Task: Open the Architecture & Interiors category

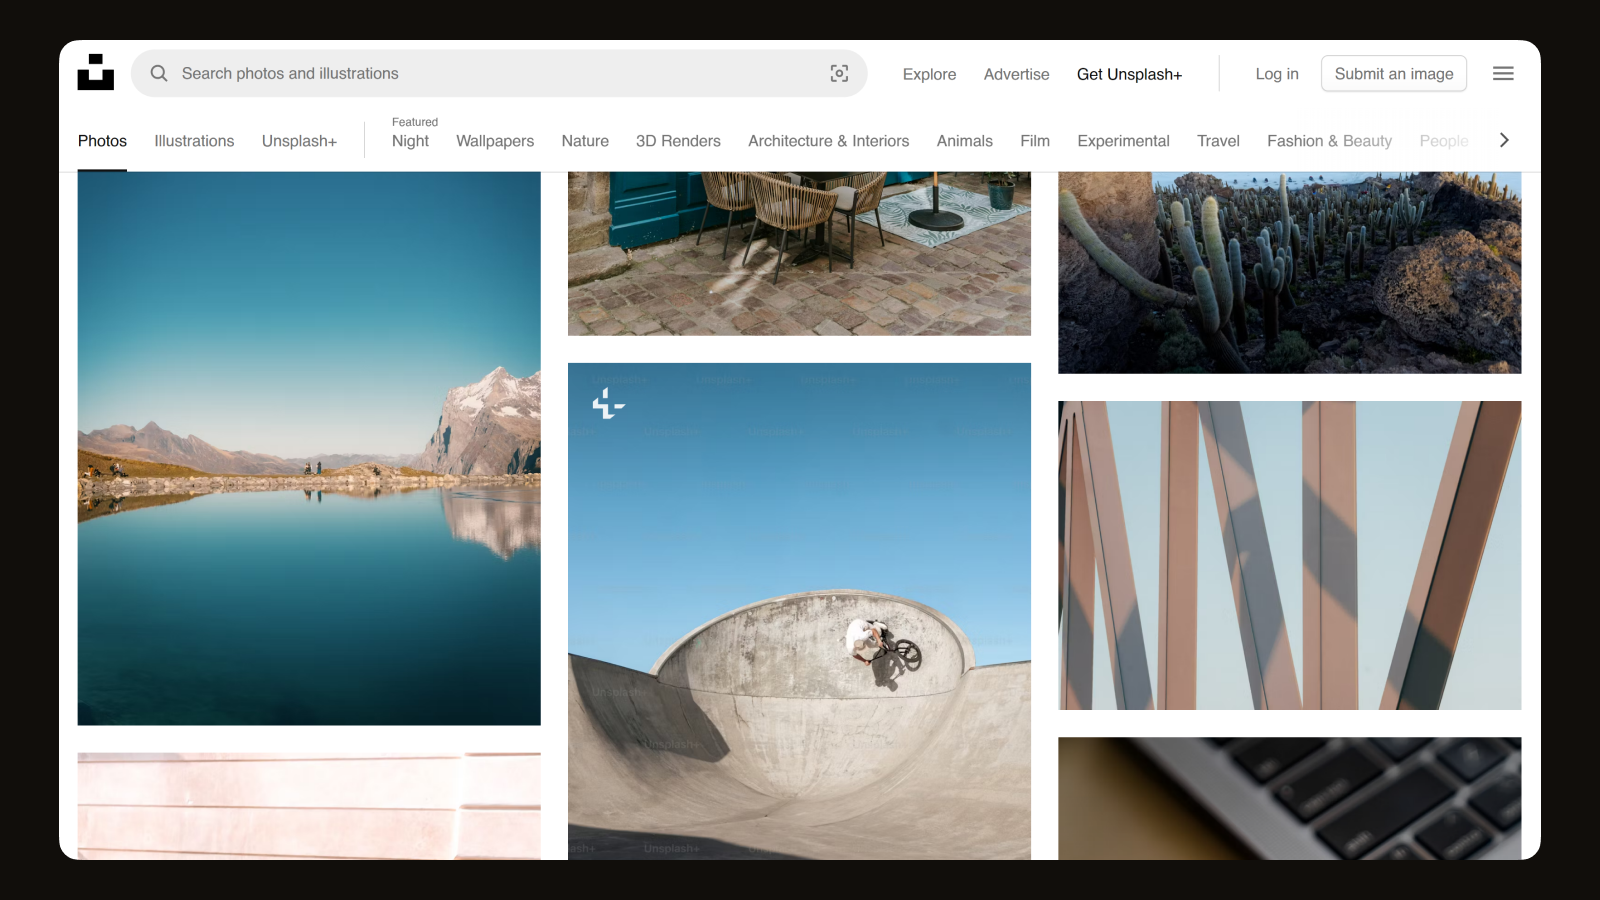Action: pyautogui.click(x=828, y=140)
